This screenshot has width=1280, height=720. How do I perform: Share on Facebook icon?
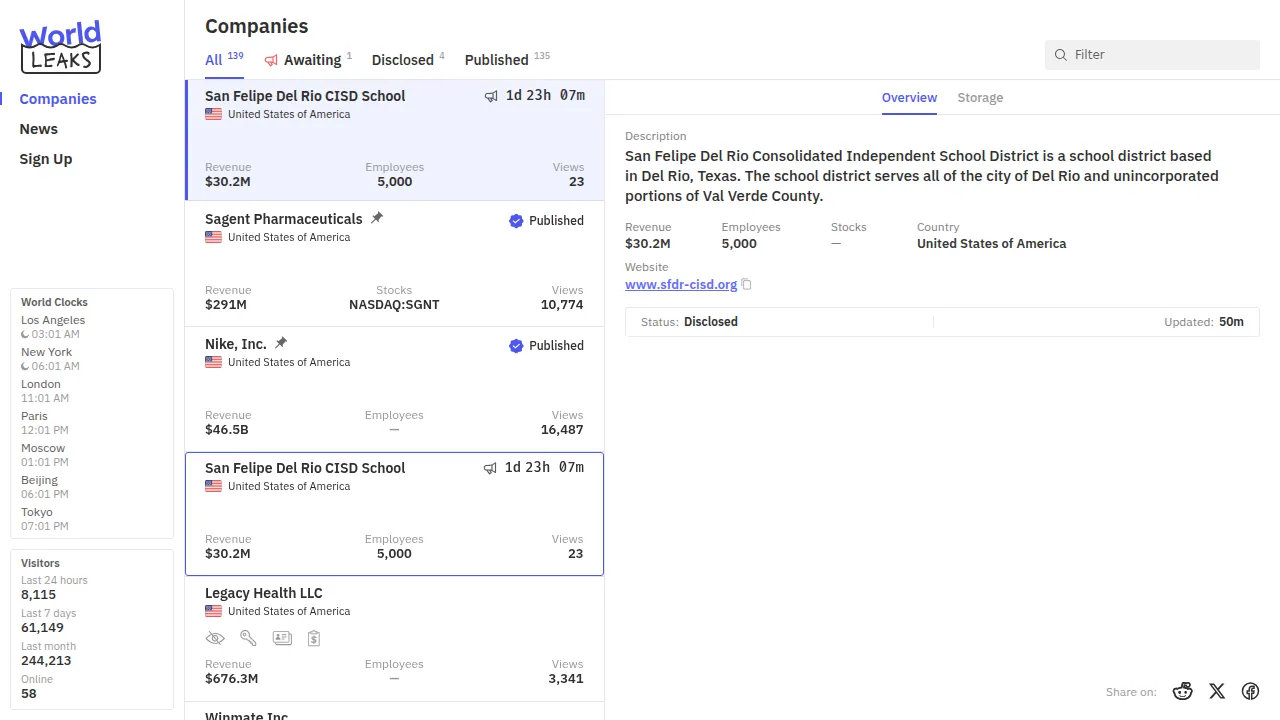point(1250,691)
